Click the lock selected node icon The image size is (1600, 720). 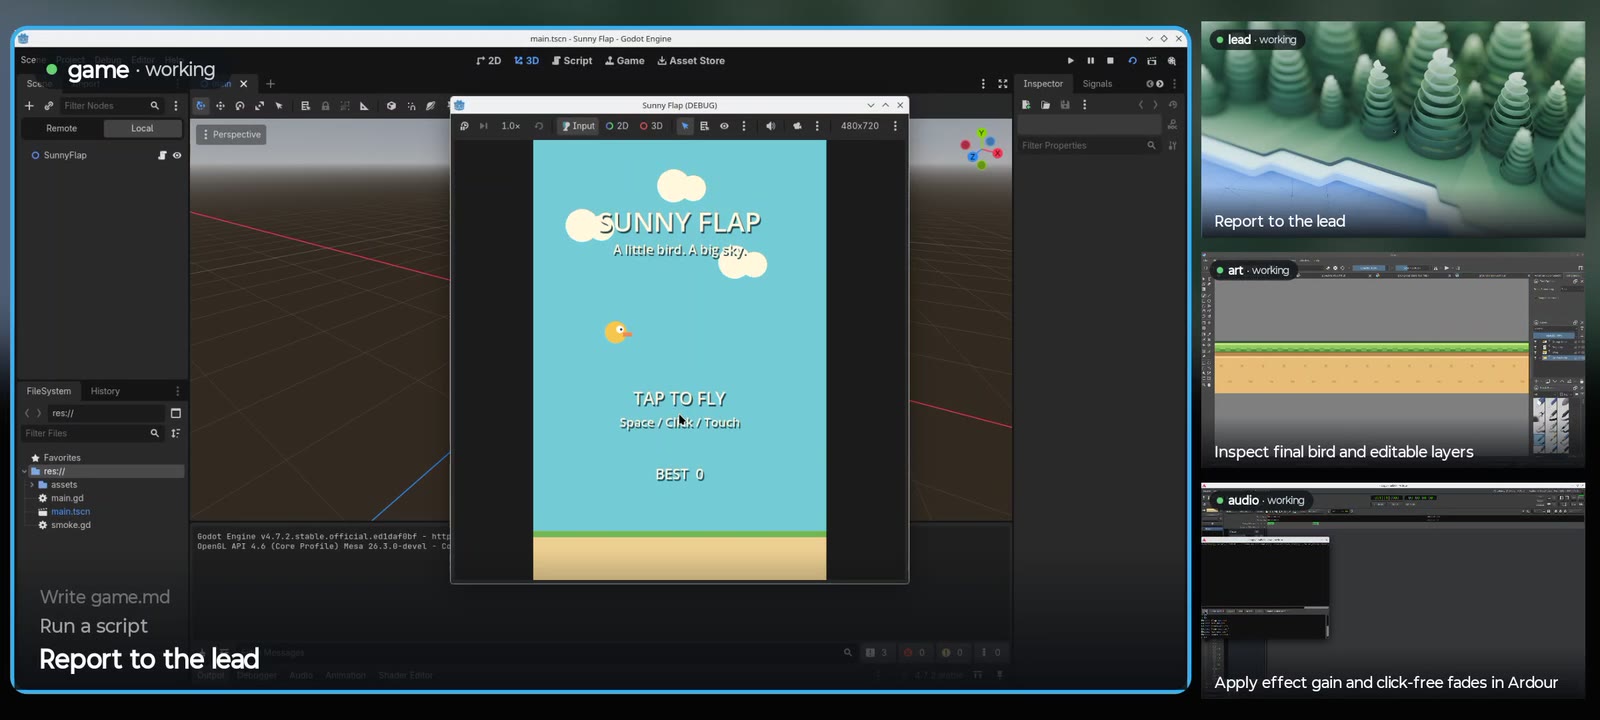click(325, 105)
